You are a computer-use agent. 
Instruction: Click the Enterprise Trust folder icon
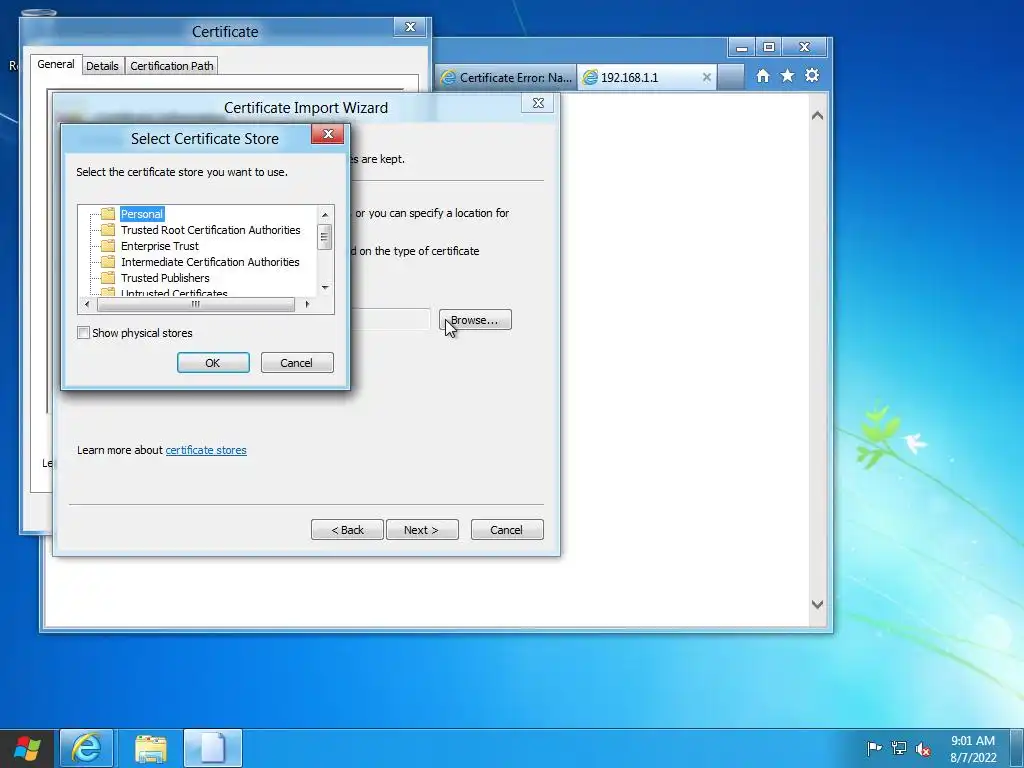108,246
